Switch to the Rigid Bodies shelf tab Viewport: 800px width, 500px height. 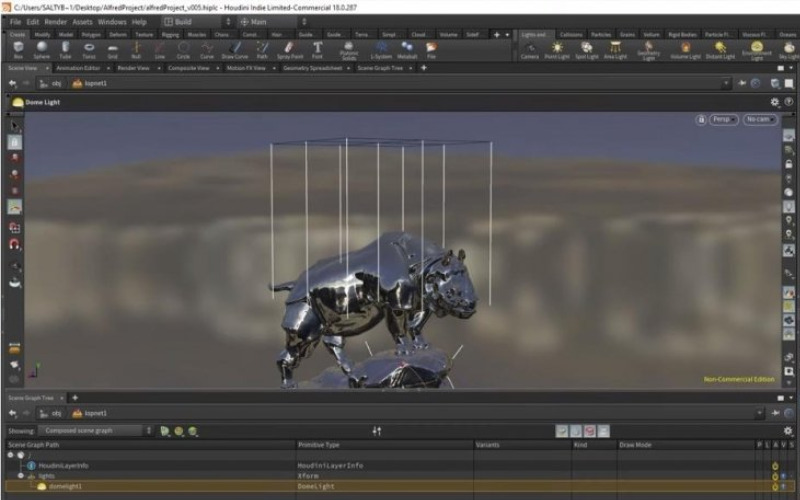[x=682, y=35]
